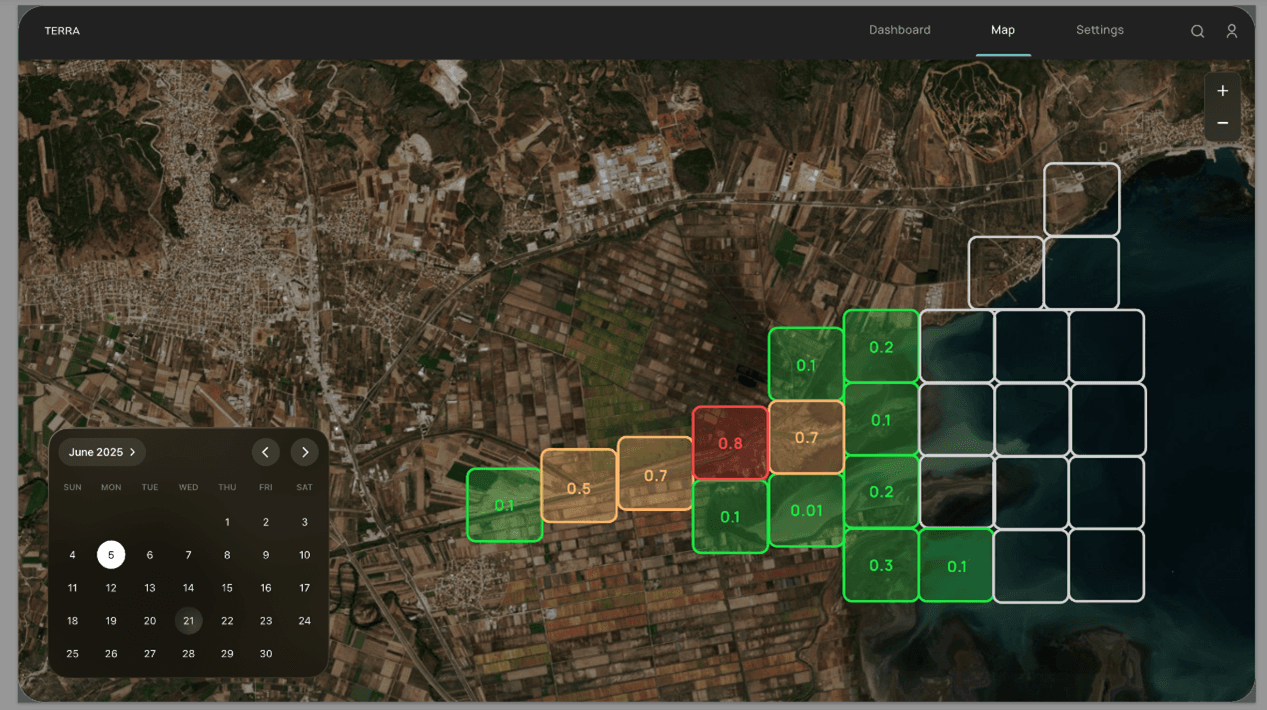Expand the June 2025 month selector
The height and width of the screenshot is (710, 1267).
coord(101,452)
